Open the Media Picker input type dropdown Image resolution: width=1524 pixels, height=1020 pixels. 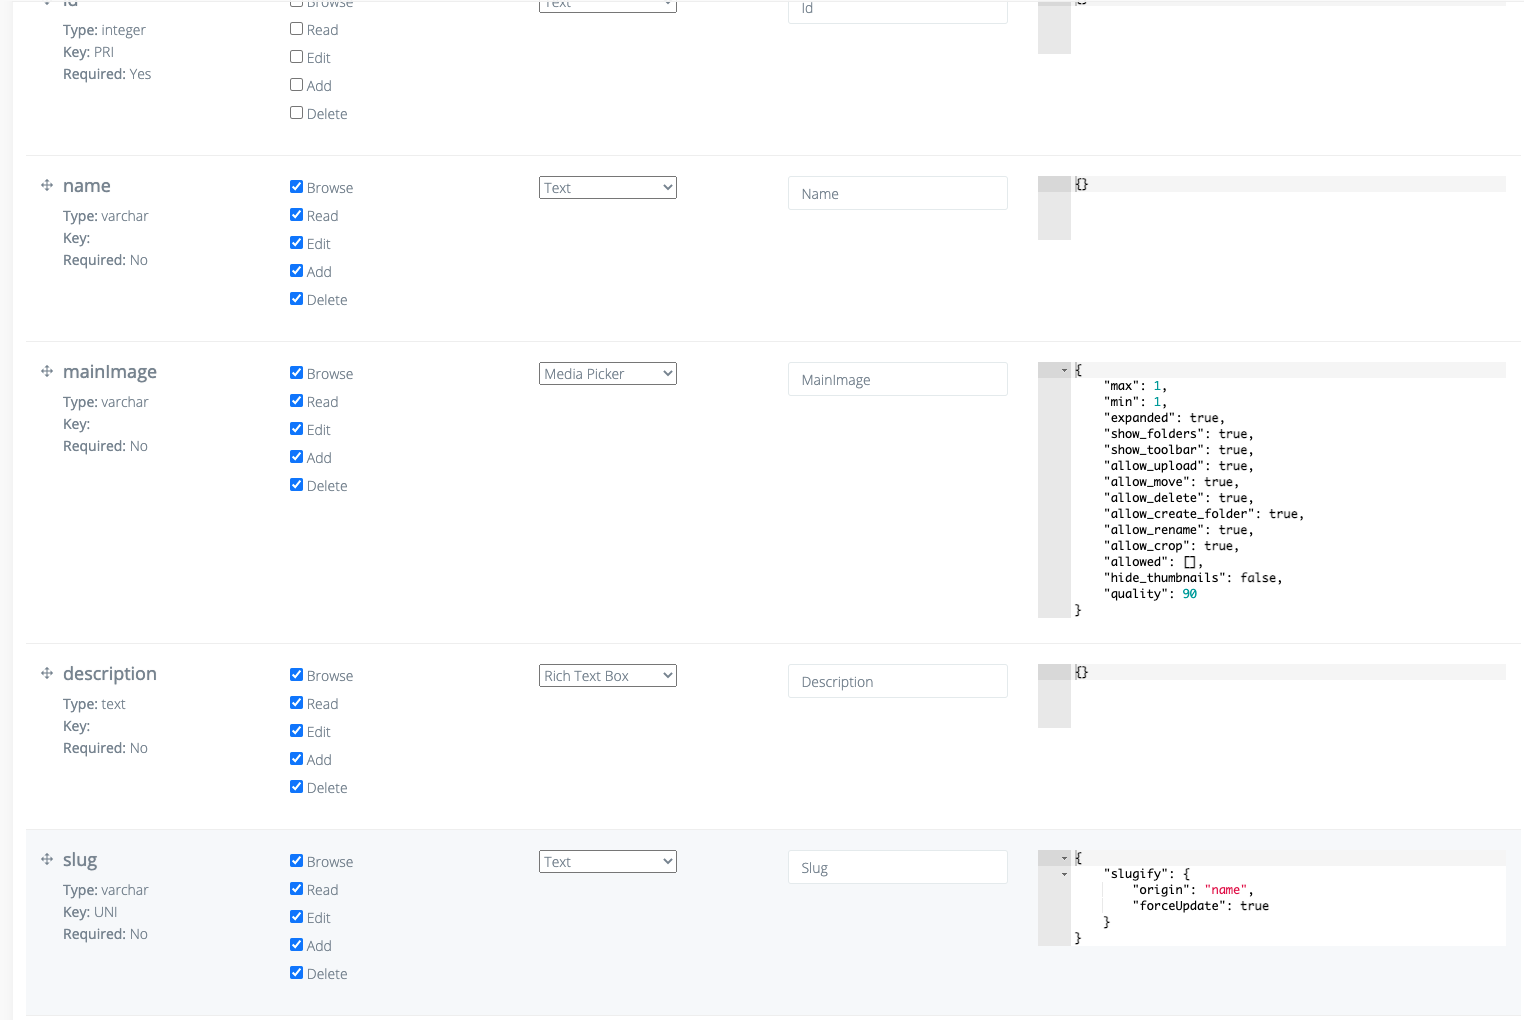(607, 373)
